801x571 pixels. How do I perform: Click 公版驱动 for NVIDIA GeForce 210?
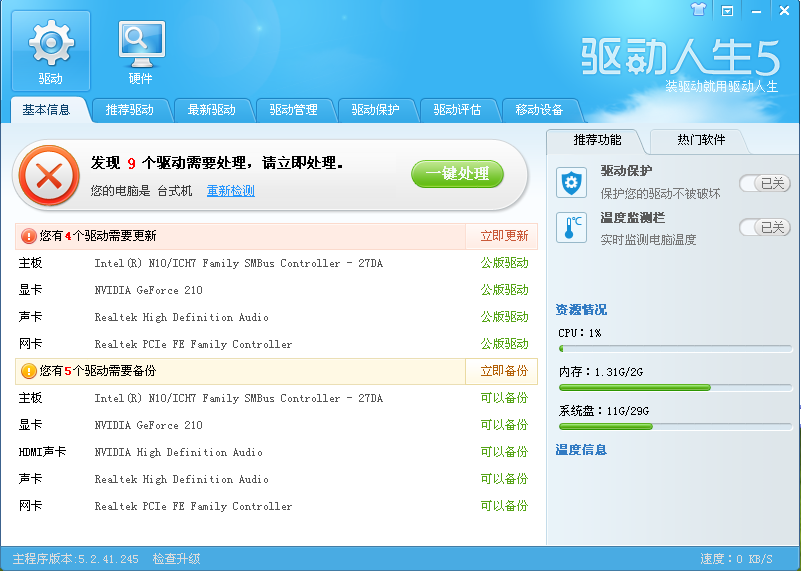pyautogui.click(x=504, y=290)
